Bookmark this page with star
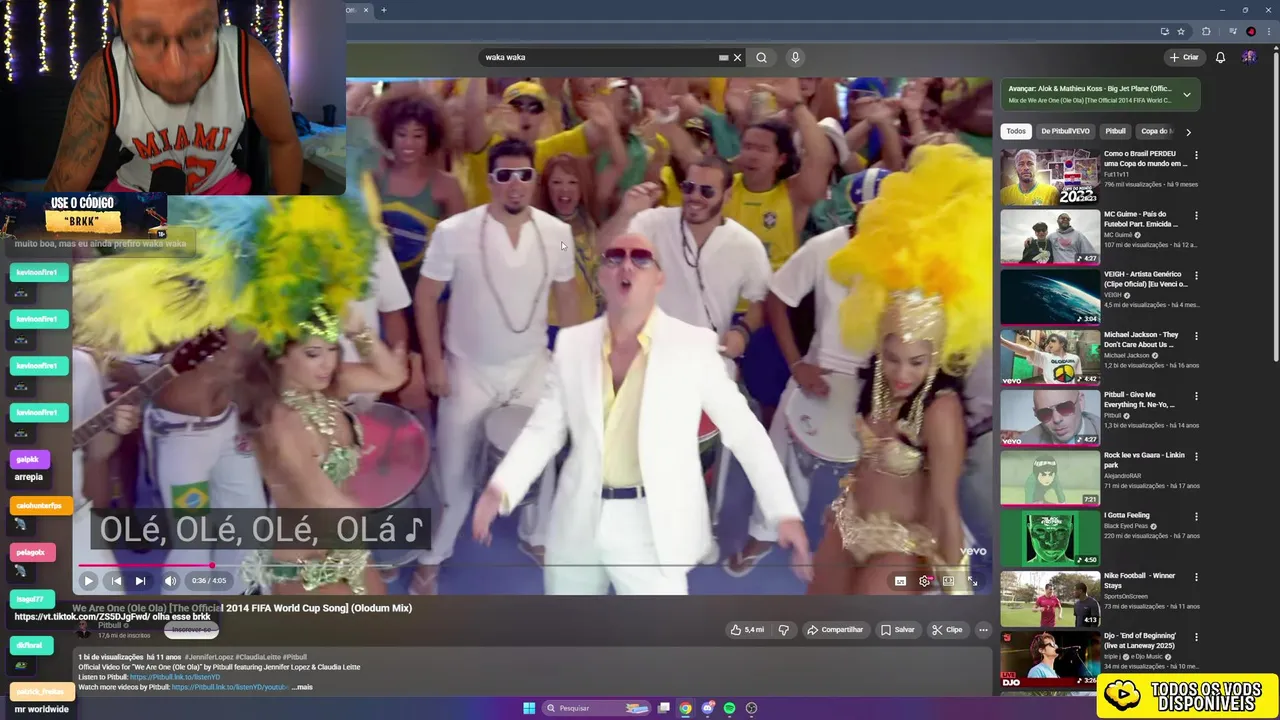1280x720 pixels. click(x=1181, y=31)
